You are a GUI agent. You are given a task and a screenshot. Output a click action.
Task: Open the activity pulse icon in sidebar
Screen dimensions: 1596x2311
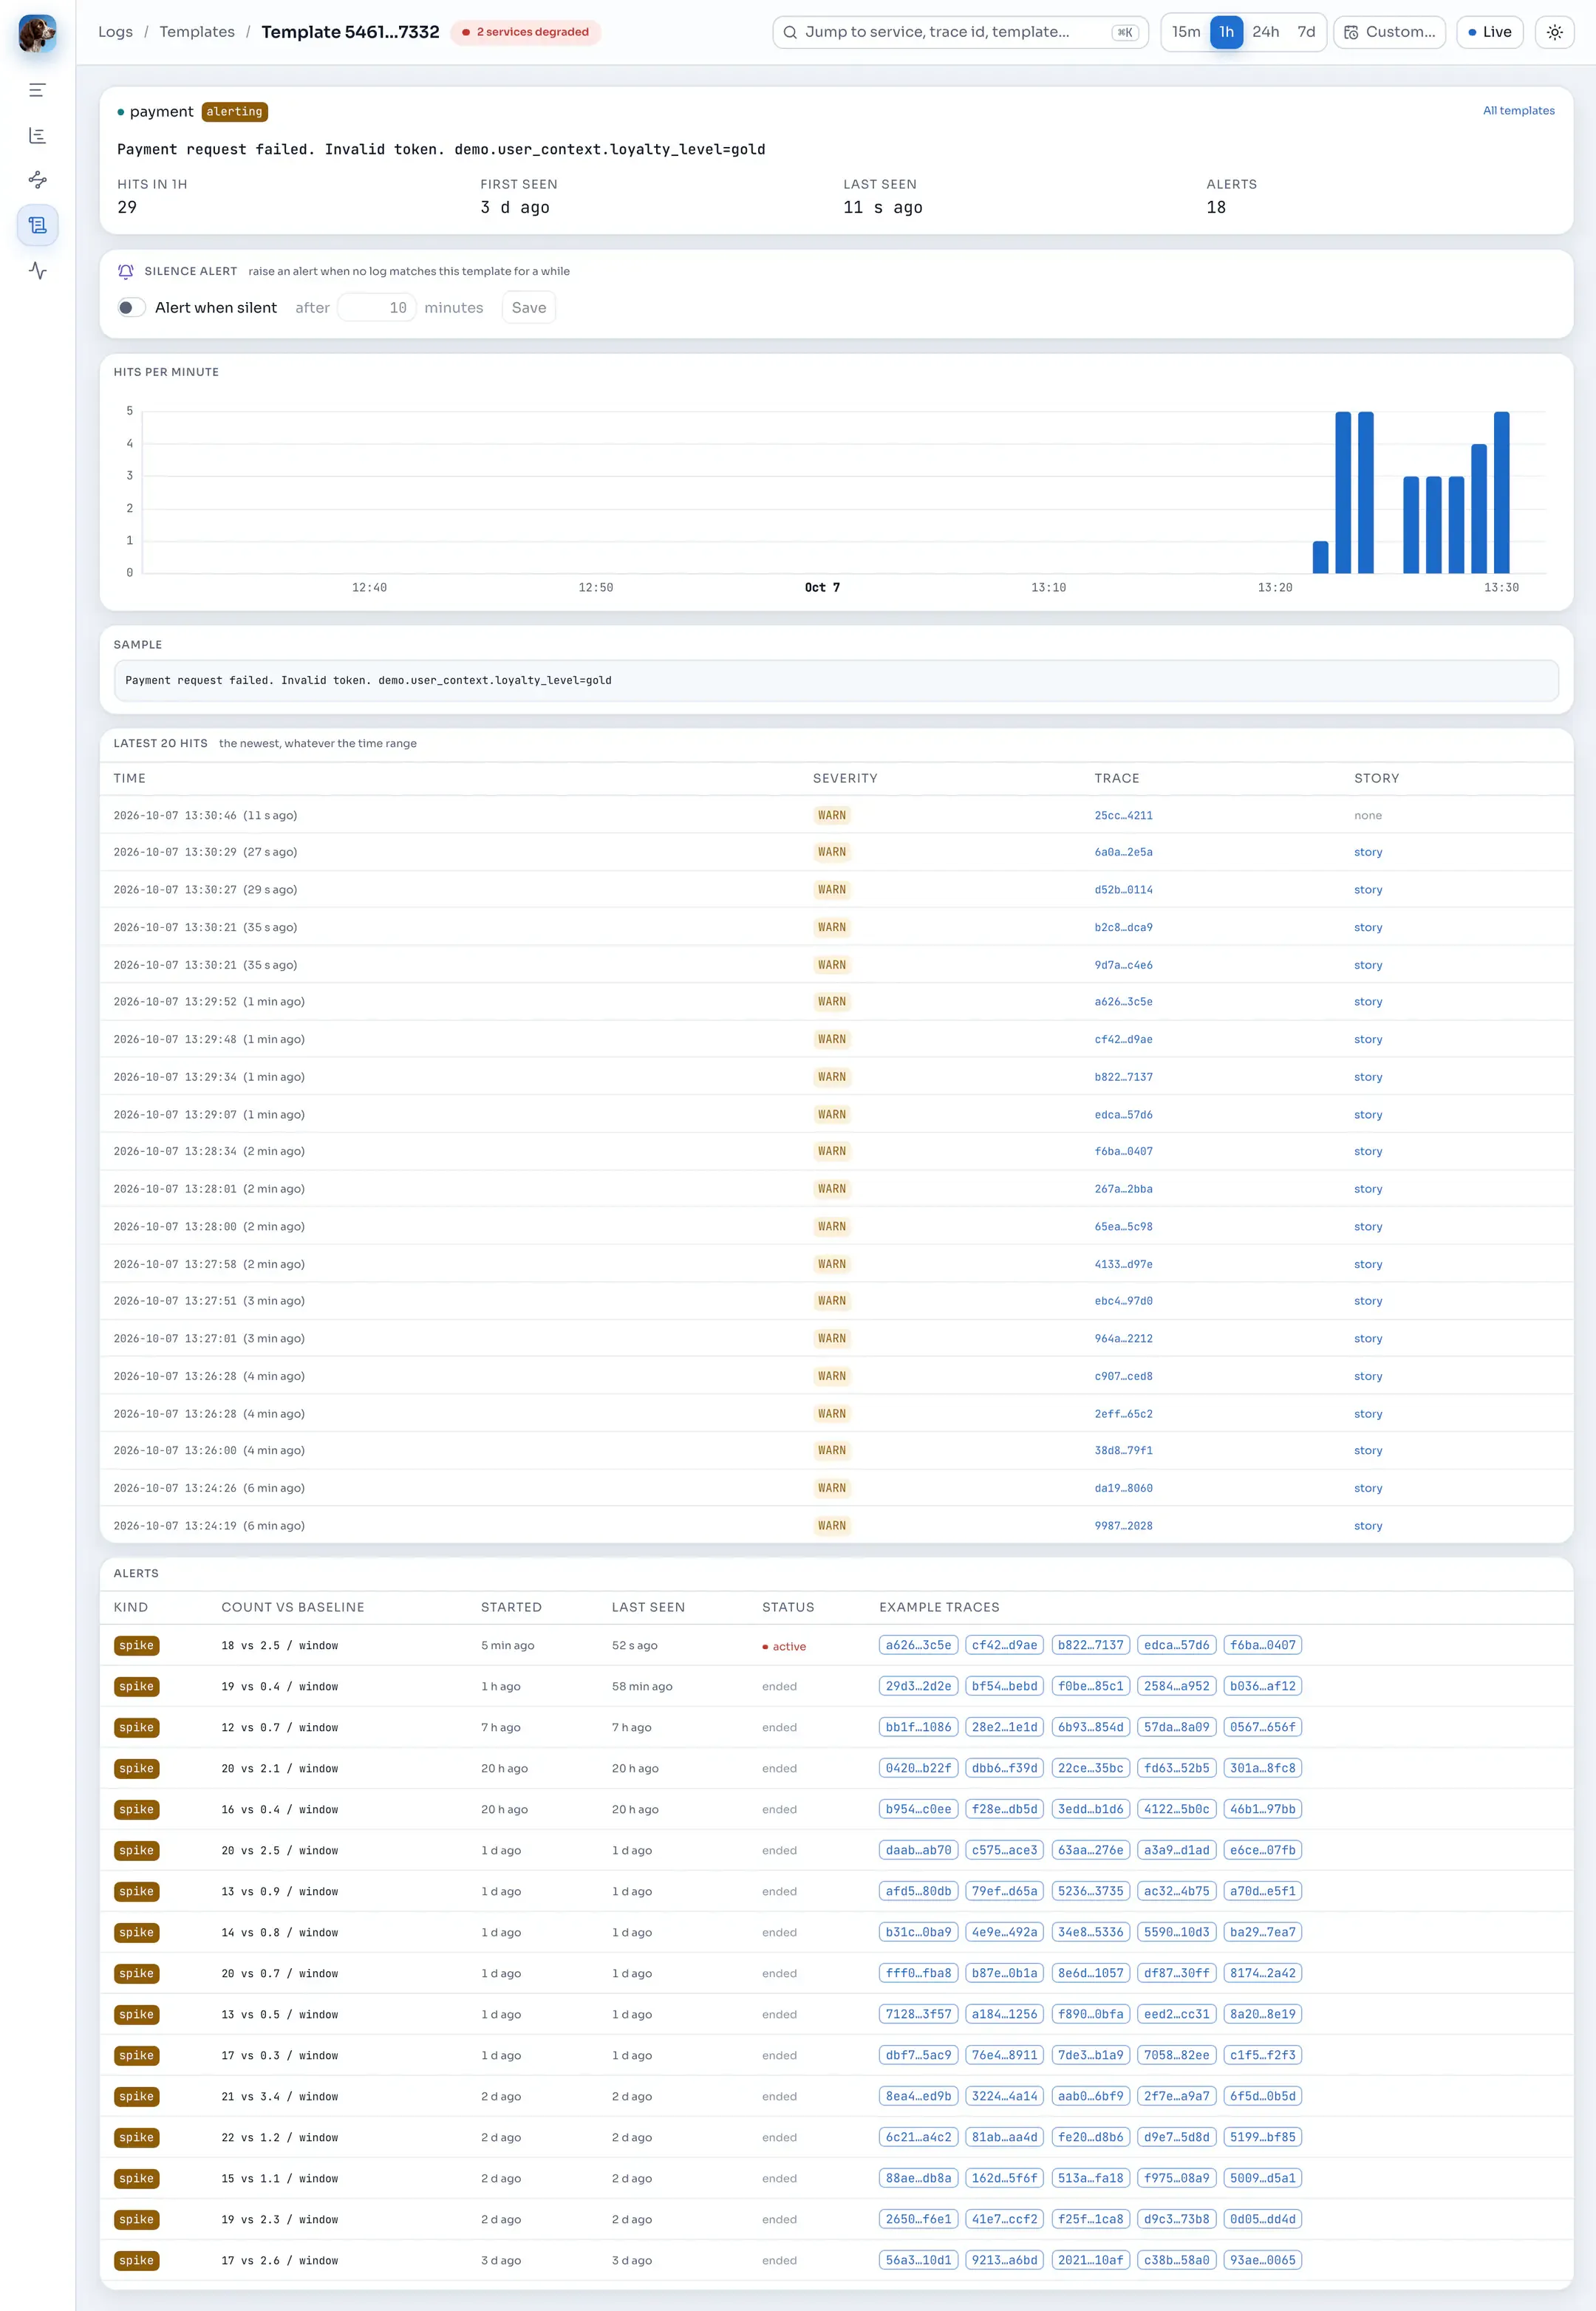pos(37,270)
